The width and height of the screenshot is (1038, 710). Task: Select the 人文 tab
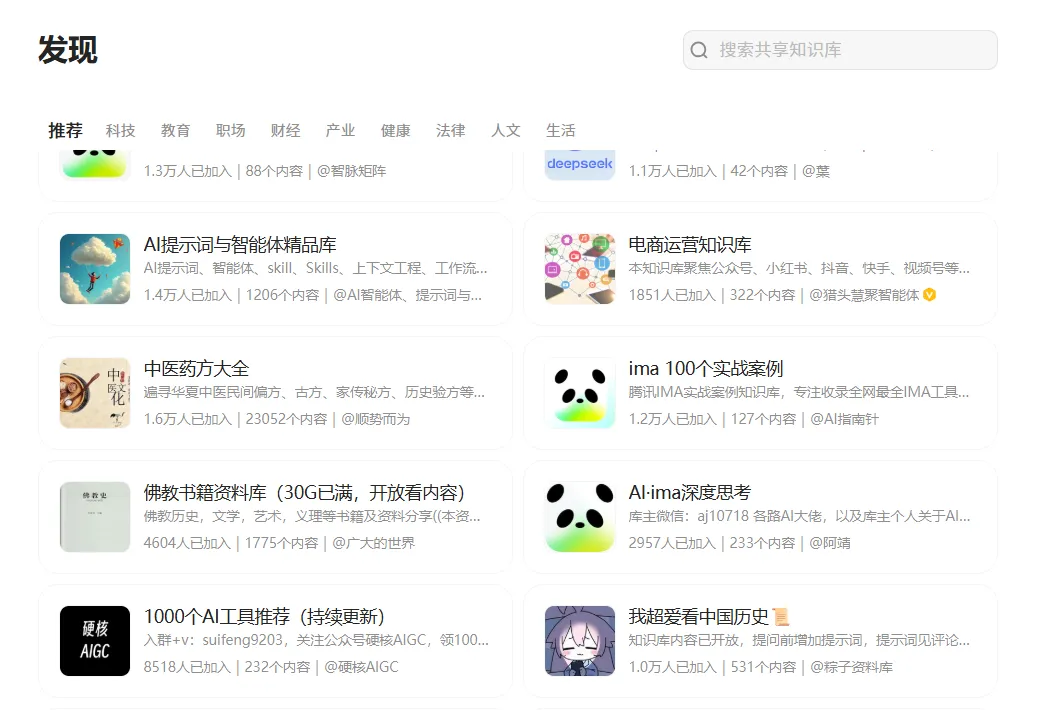tap(506, 130)
